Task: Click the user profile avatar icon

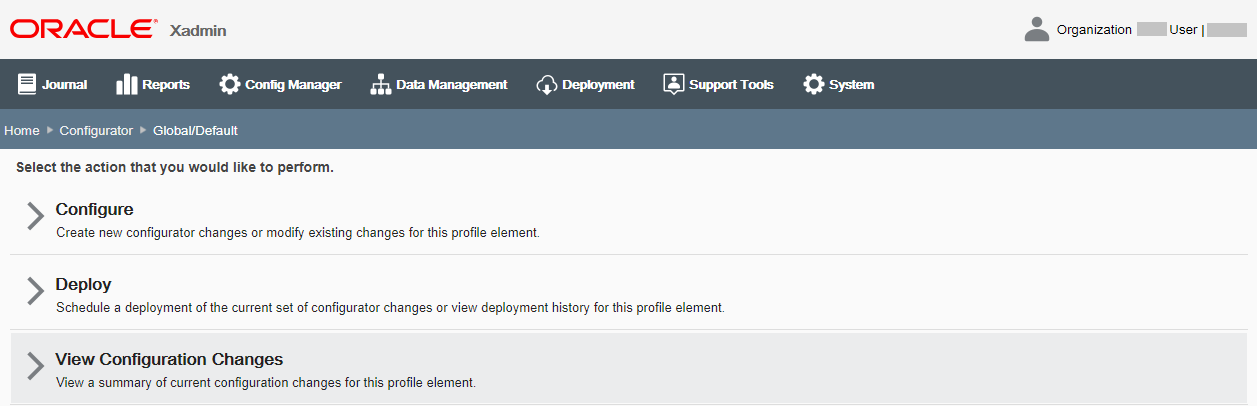Action: pyautogui.click(x=1037, y=29)
